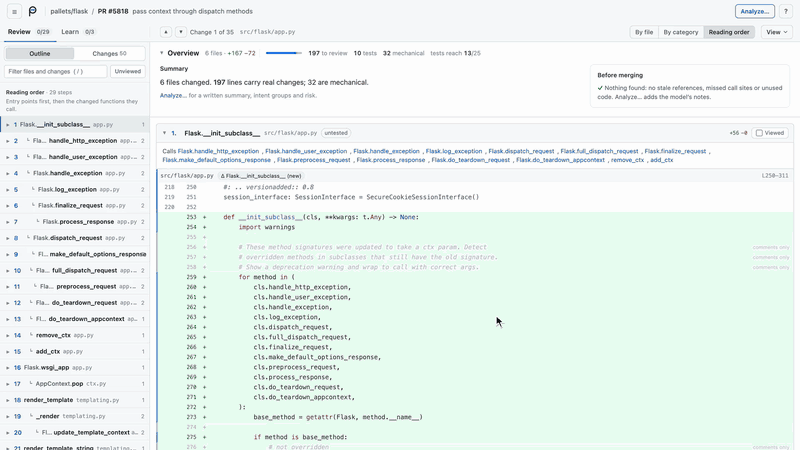This screenshot has height=450, width=800.
Task: Expand outline step 5 Flask.log_exception
Action: 8,189
